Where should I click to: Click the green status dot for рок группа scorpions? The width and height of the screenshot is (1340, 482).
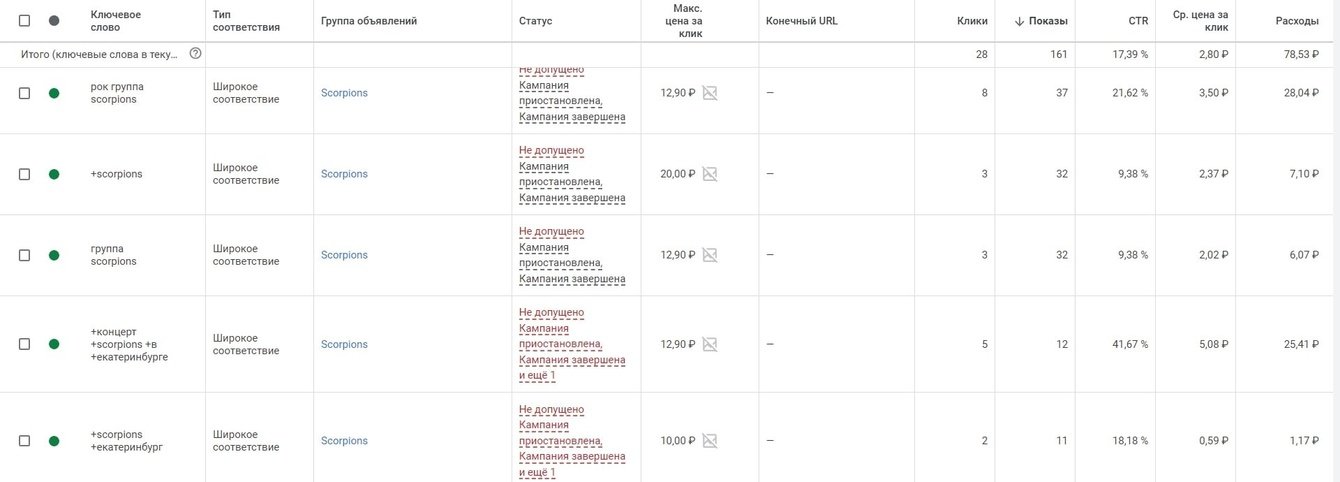click(x=54, y=93)
